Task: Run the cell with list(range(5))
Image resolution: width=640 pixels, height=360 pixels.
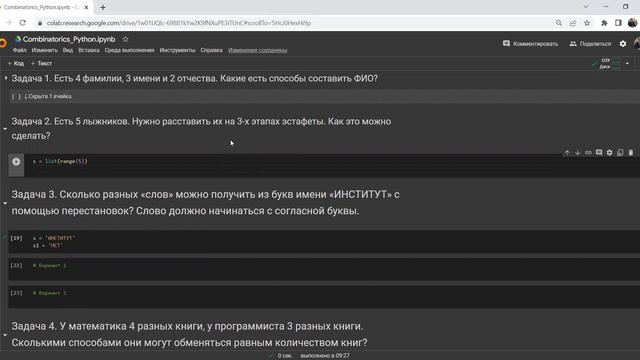Action: point(16,162)
